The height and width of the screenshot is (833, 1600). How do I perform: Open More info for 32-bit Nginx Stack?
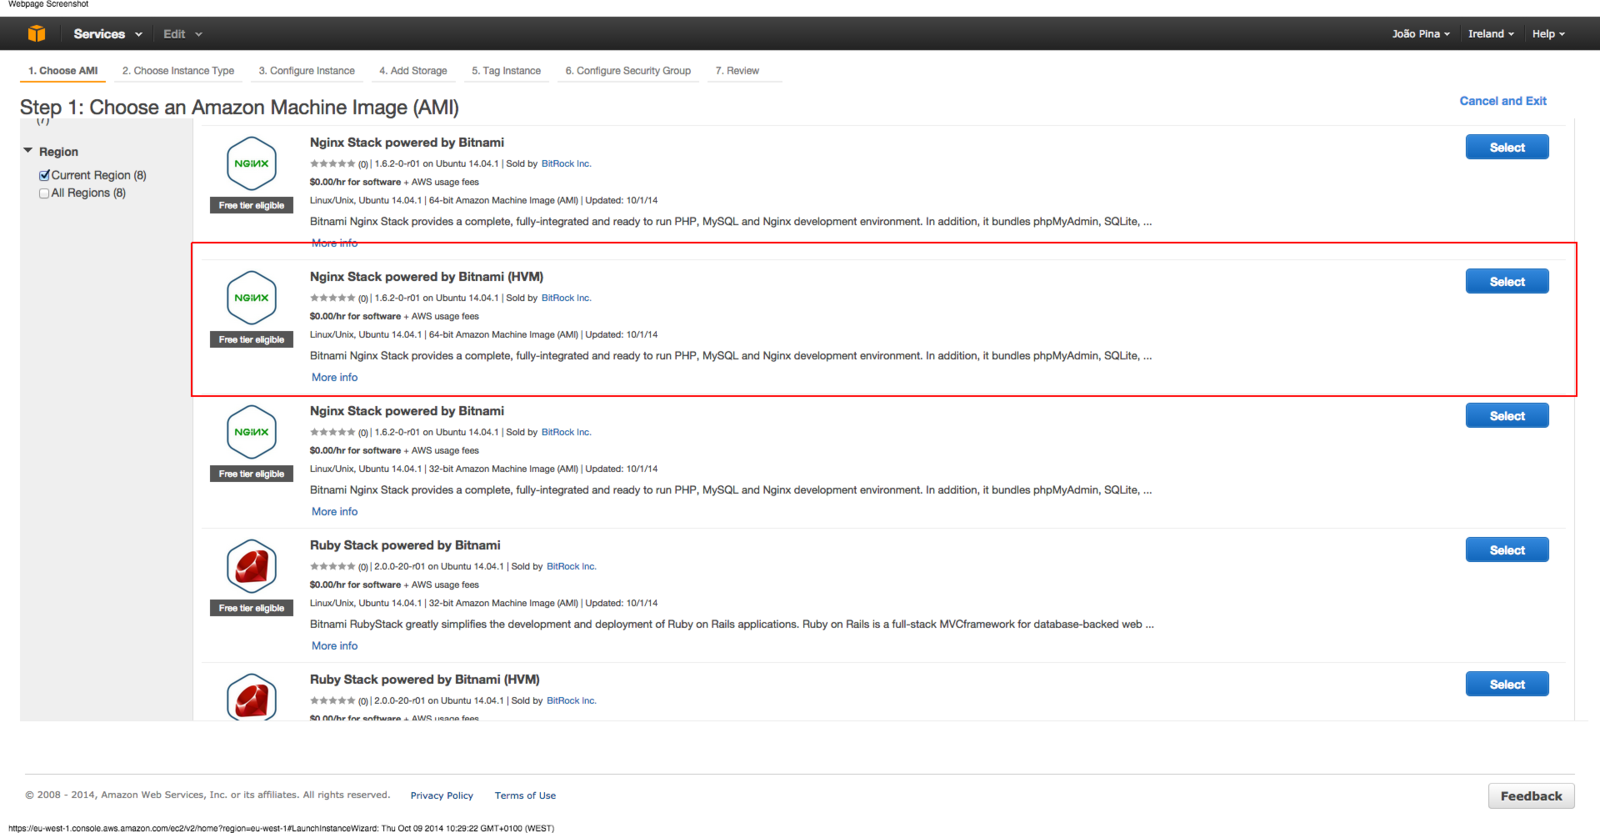coord(334,511)
